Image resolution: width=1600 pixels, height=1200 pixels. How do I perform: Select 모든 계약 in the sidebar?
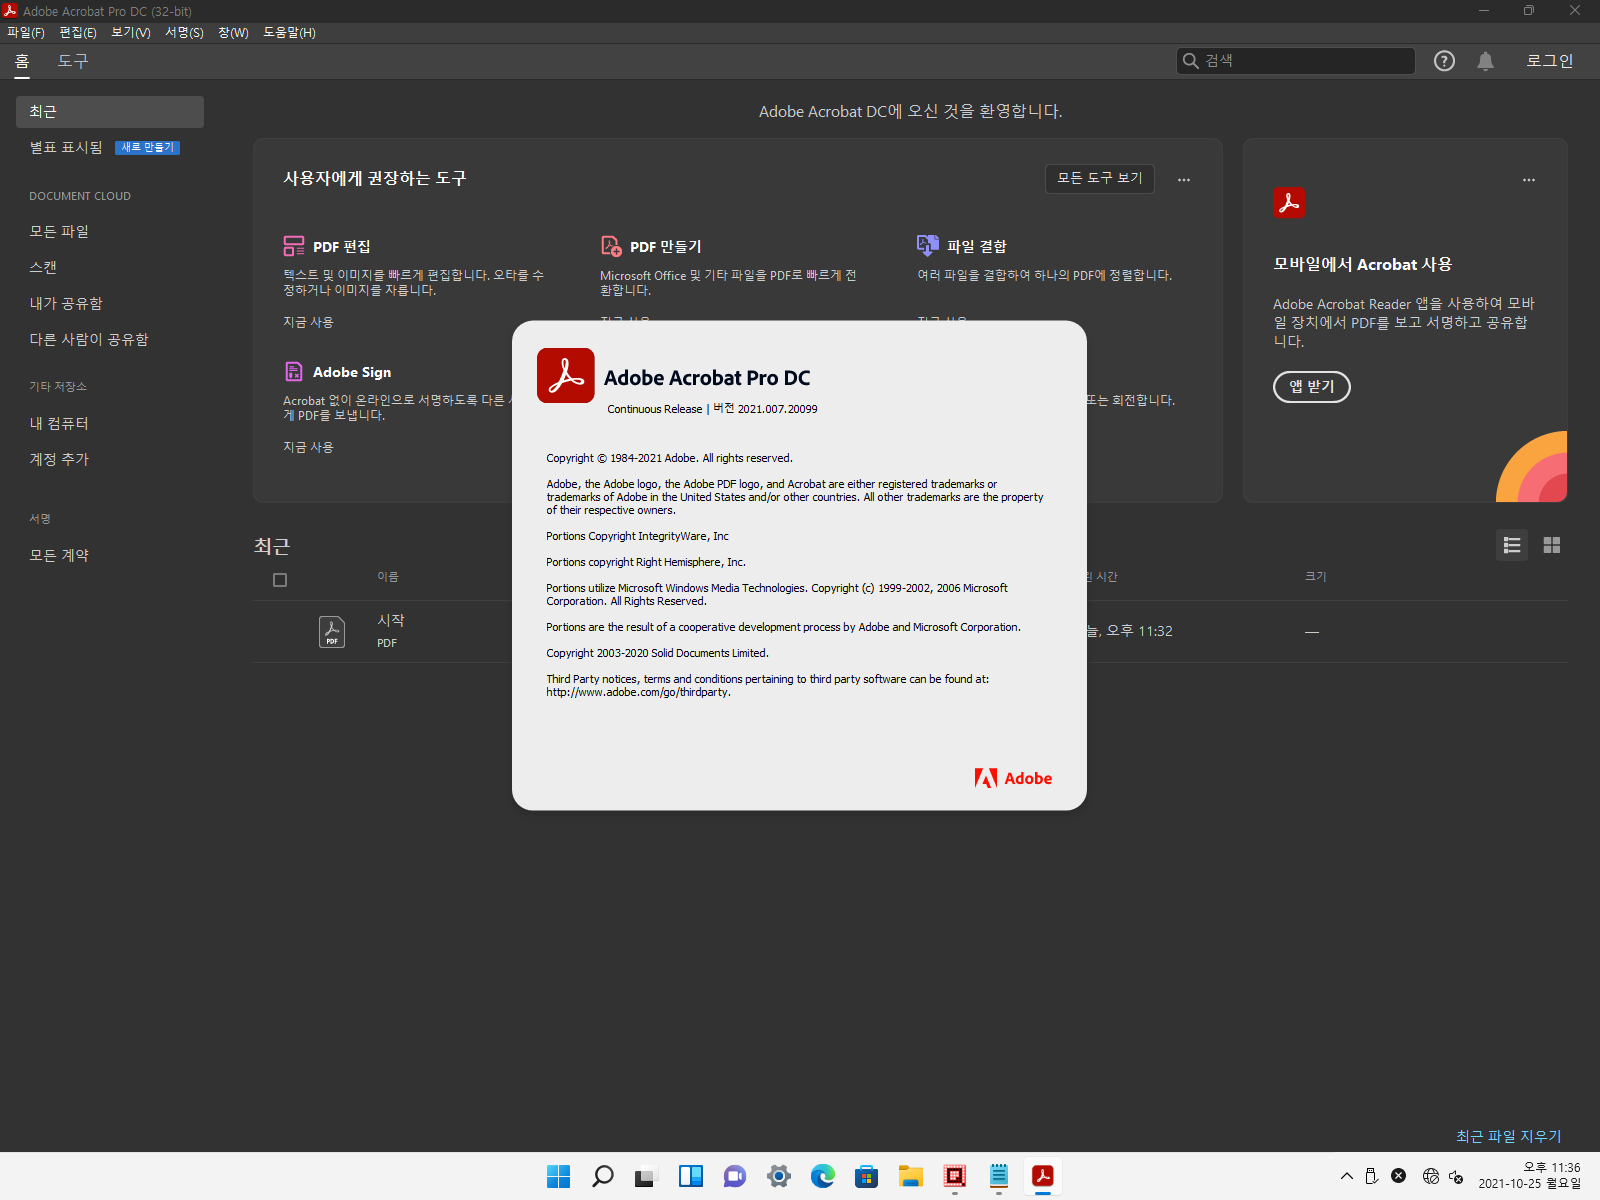coord(59,555)
